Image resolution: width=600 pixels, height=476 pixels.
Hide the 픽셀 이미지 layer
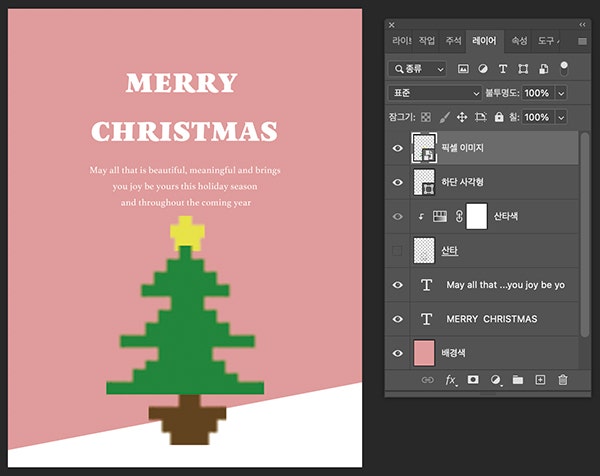tap(398, 149)
